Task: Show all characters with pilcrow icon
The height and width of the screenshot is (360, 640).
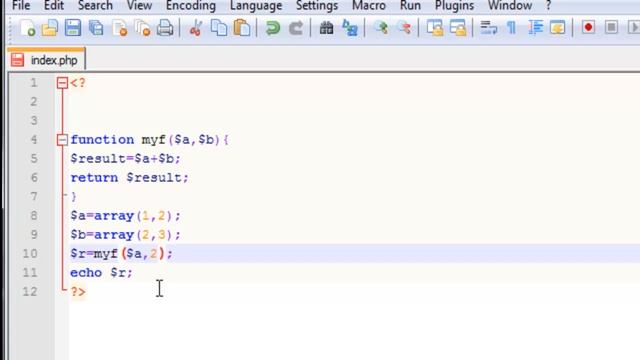Action: click(511, 28)
